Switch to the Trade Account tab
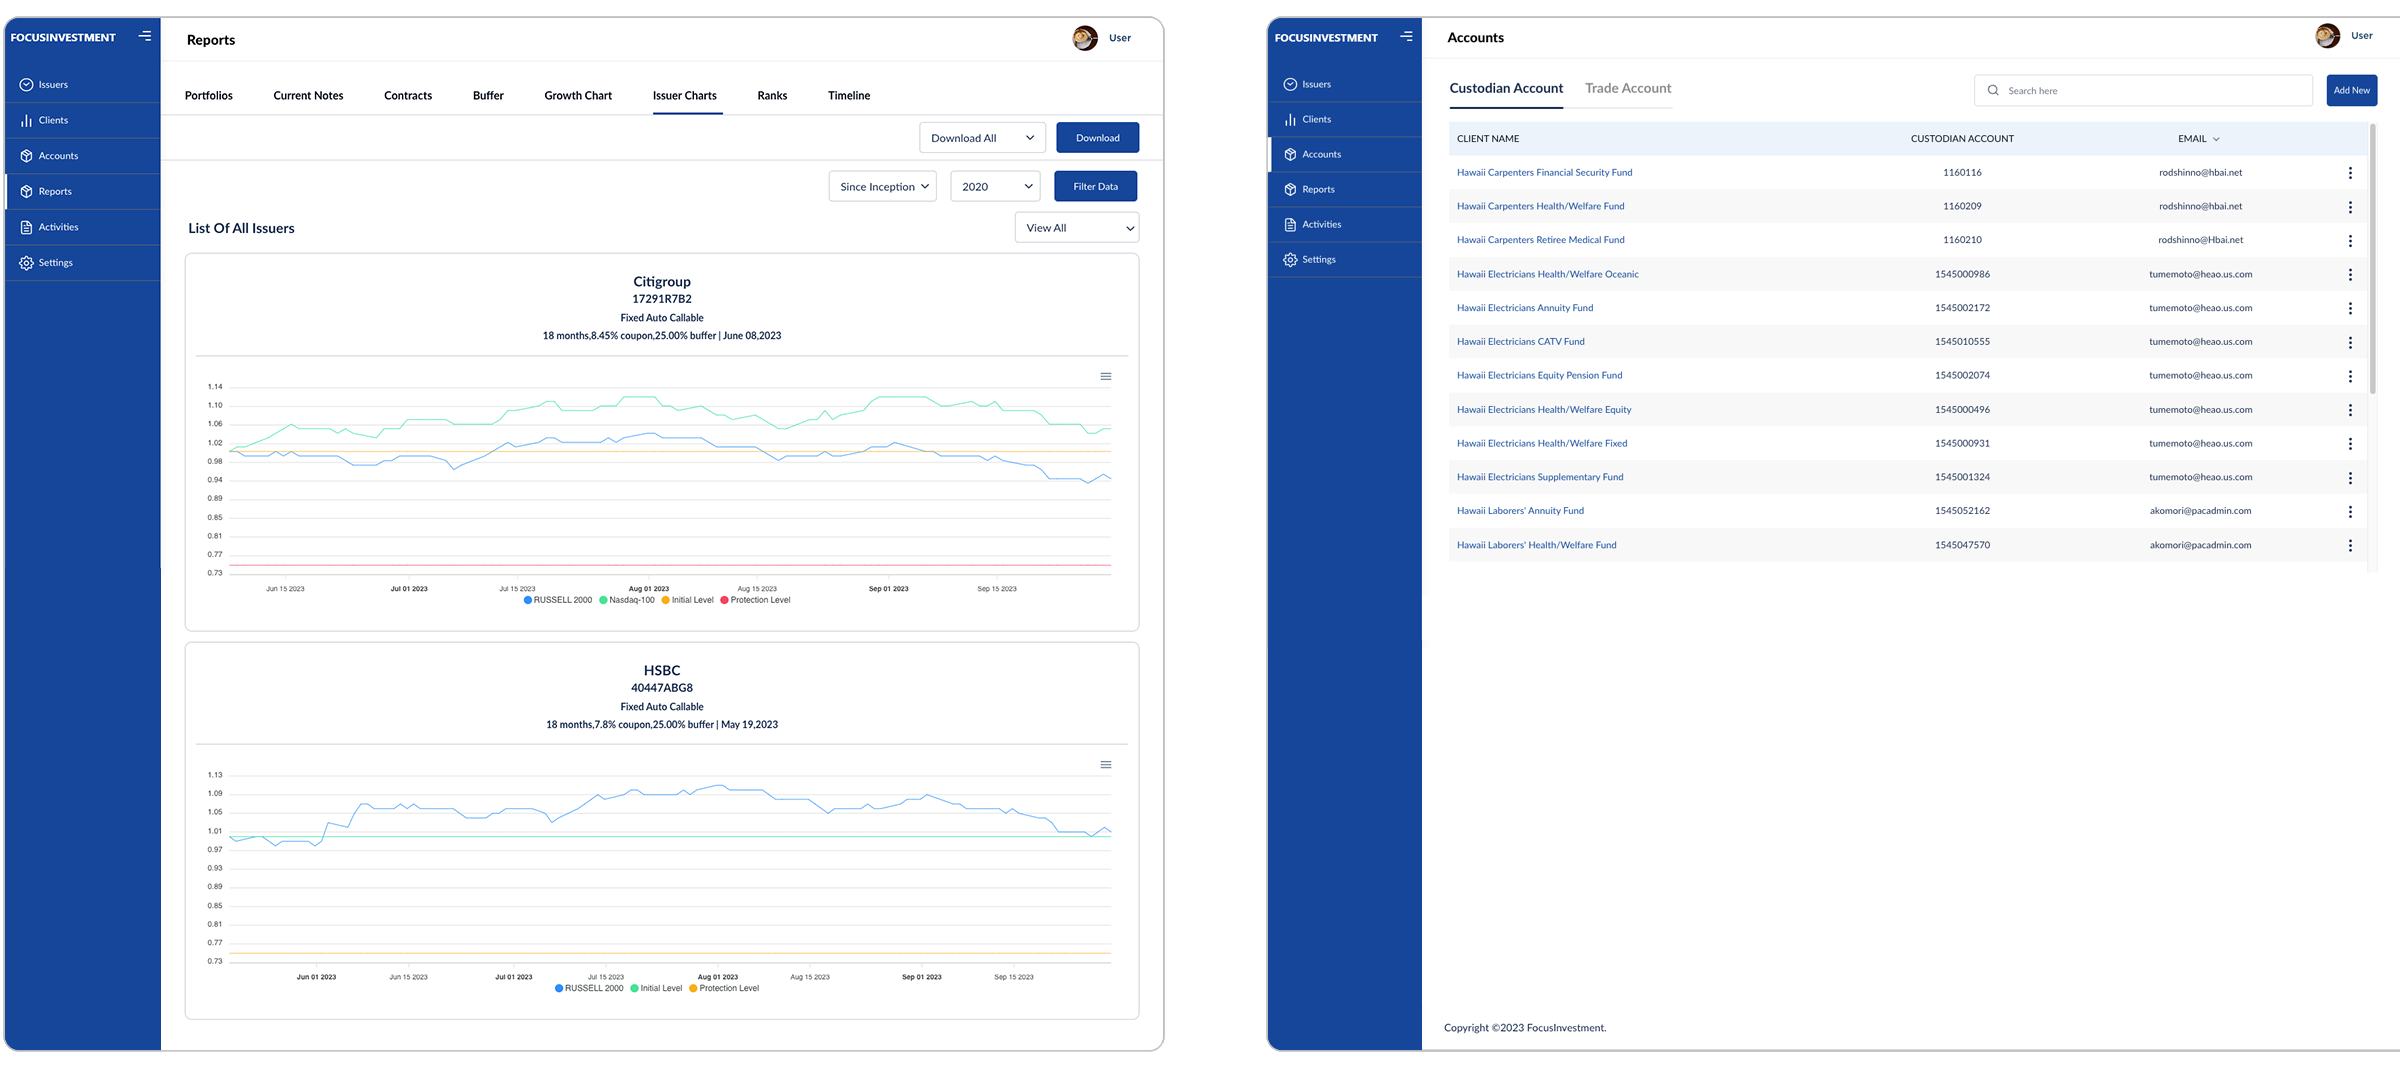The width and height of the screenshot is (2400, 1067). (1627, 88)
